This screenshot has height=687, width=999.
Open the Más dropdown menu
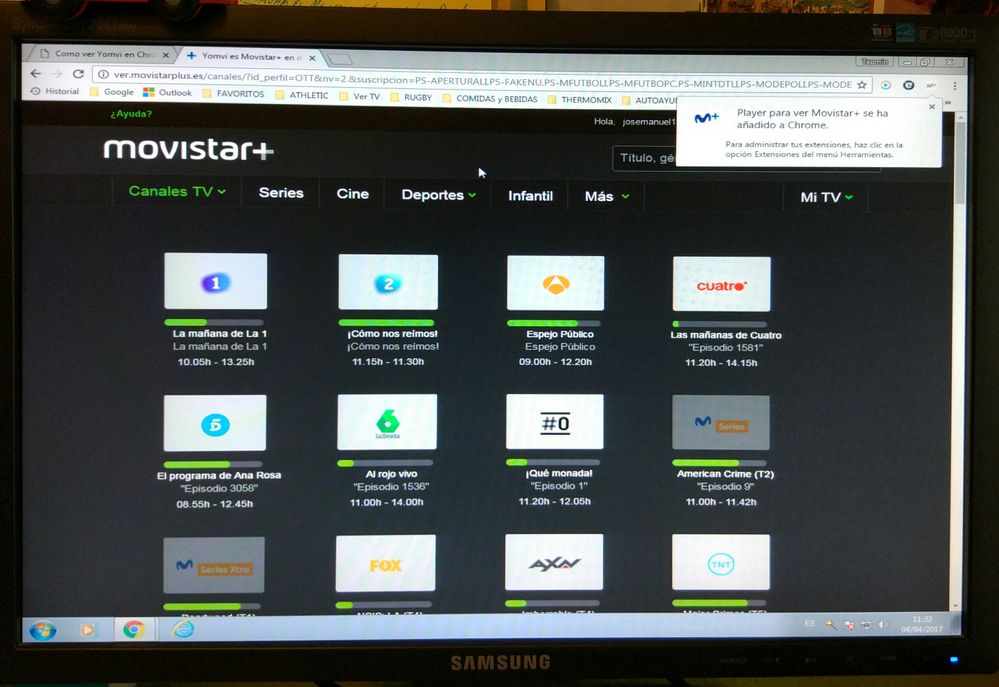point(606,196)
